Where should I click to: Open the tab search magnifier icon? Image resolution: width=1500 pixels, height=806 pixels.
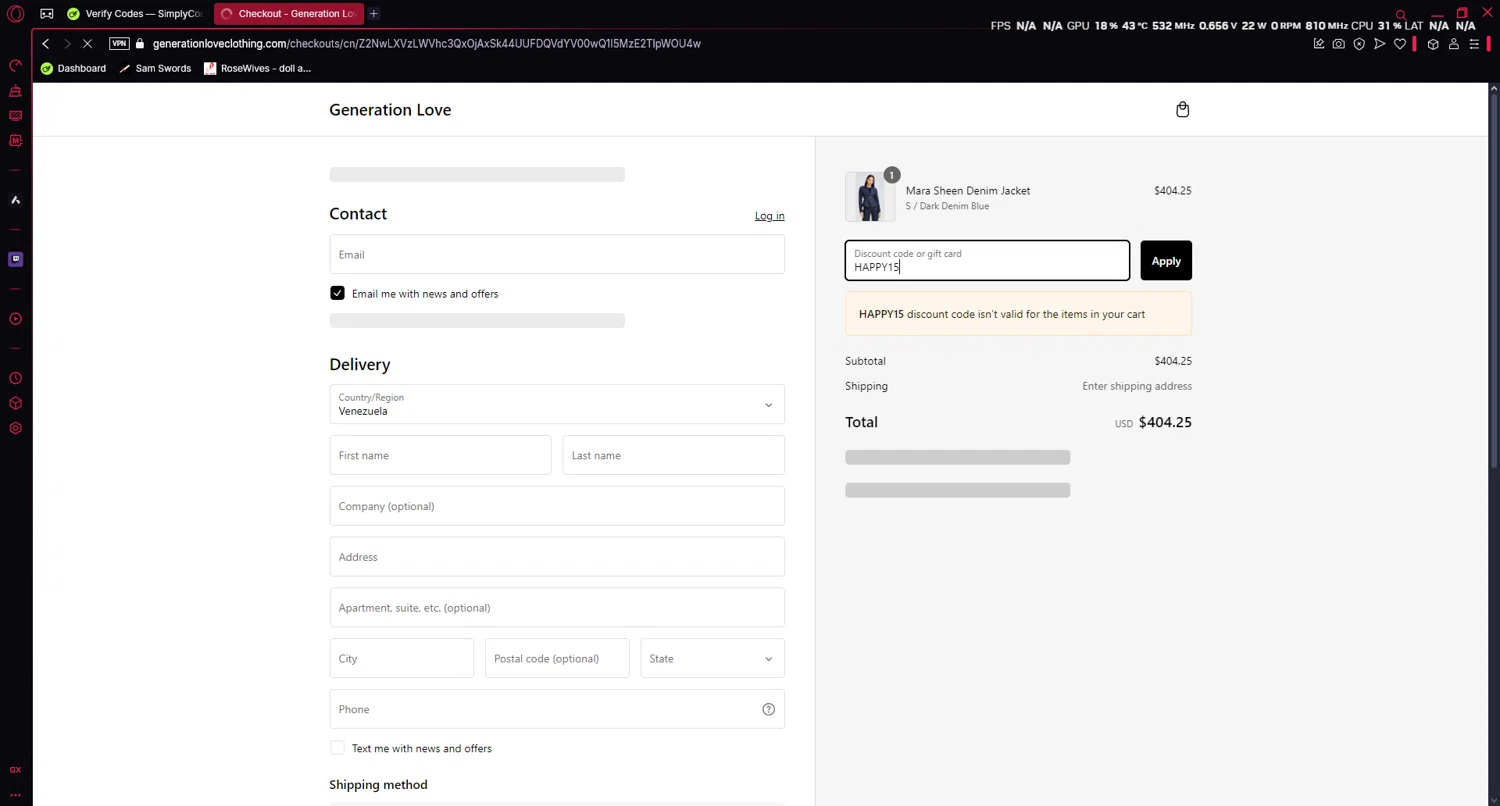[1401, 15]
